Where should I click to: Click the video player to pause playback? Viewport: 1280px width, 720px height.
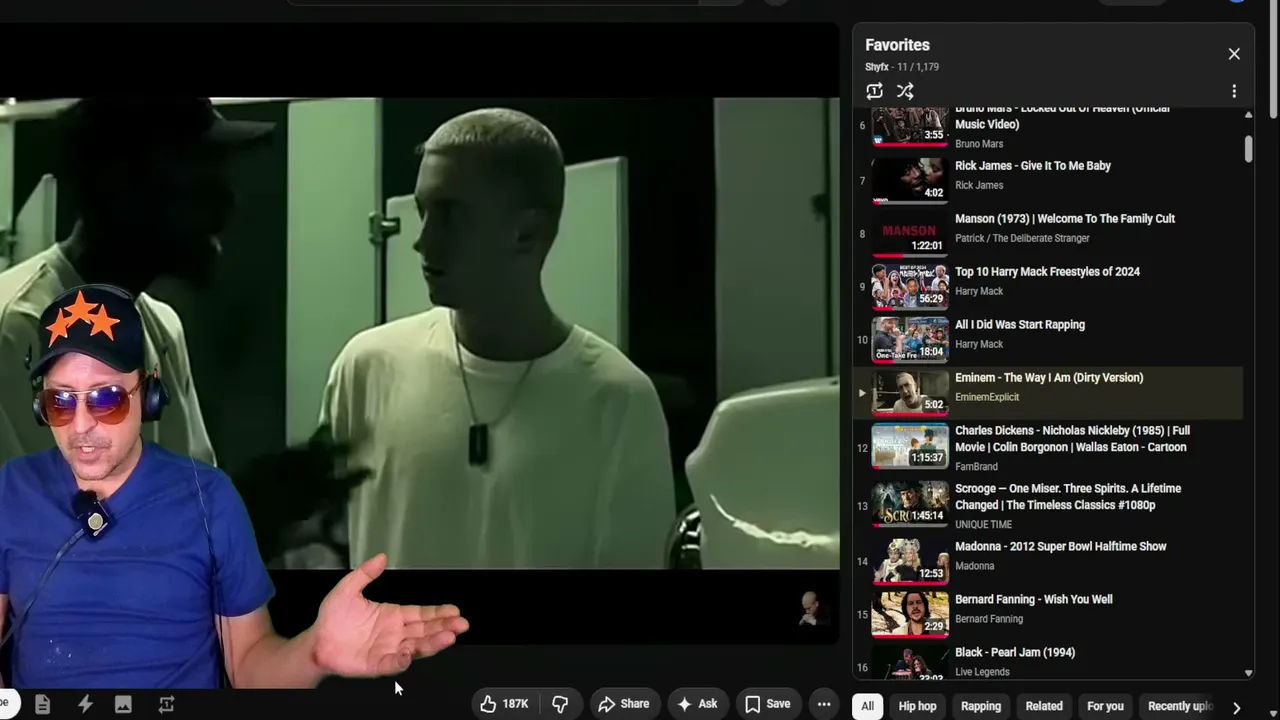(x=420, y=333)
